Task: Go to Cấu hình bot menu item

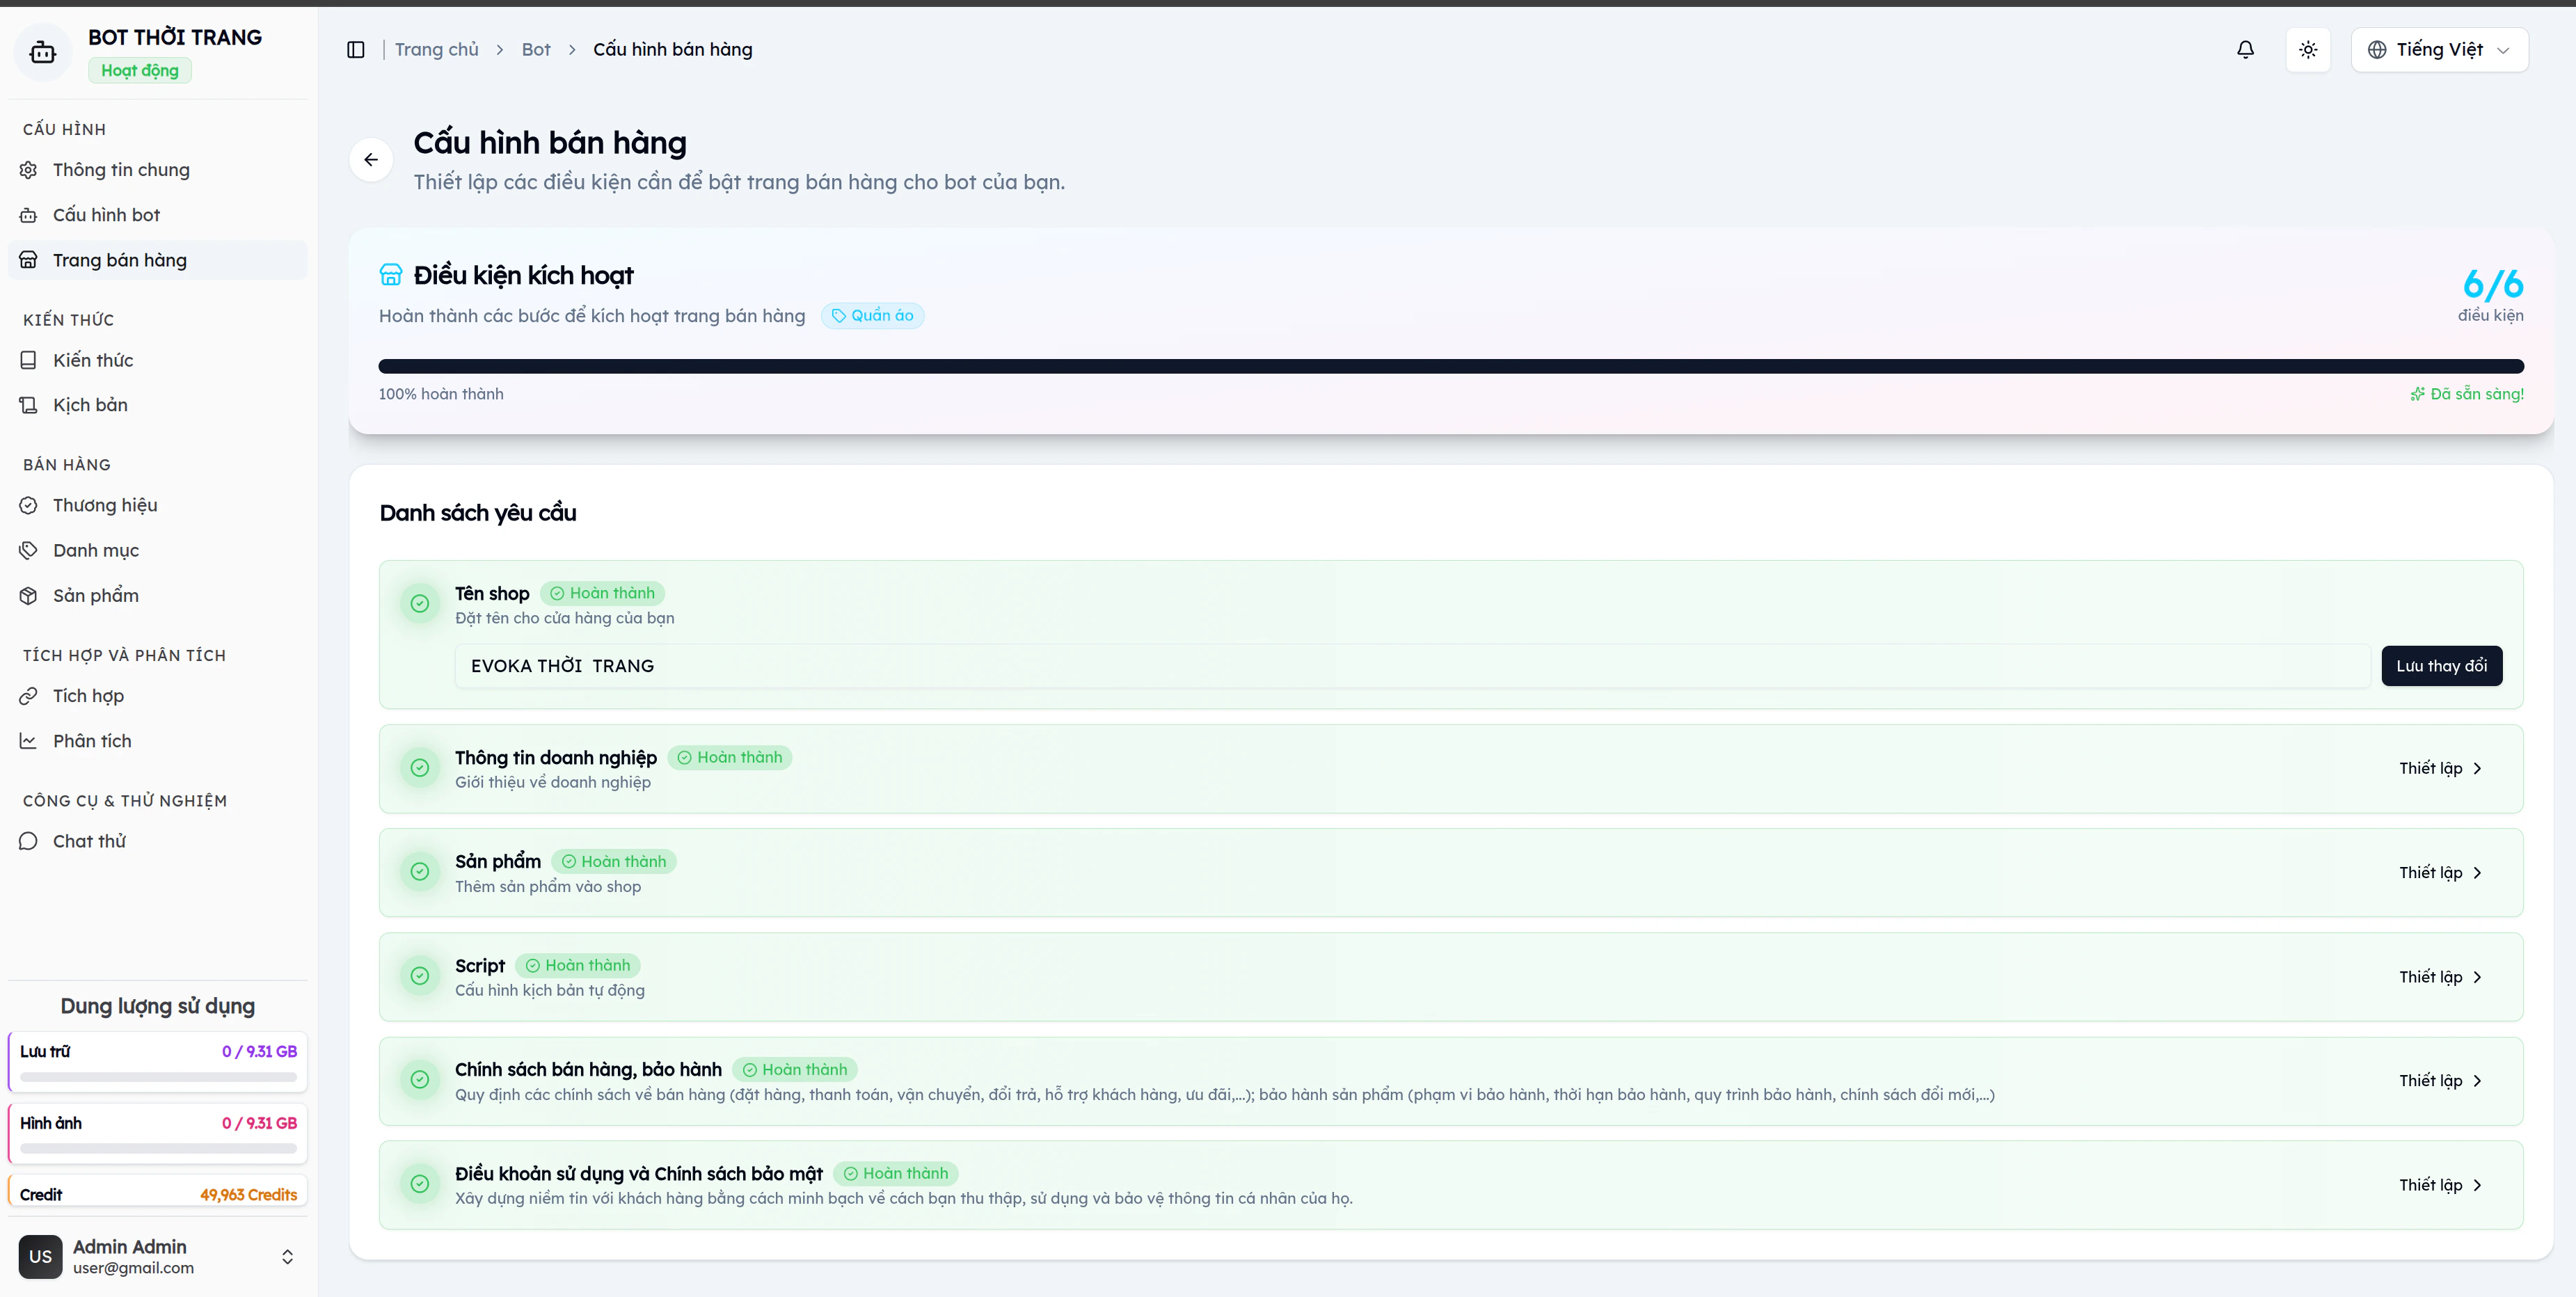Action: (106, 215)
